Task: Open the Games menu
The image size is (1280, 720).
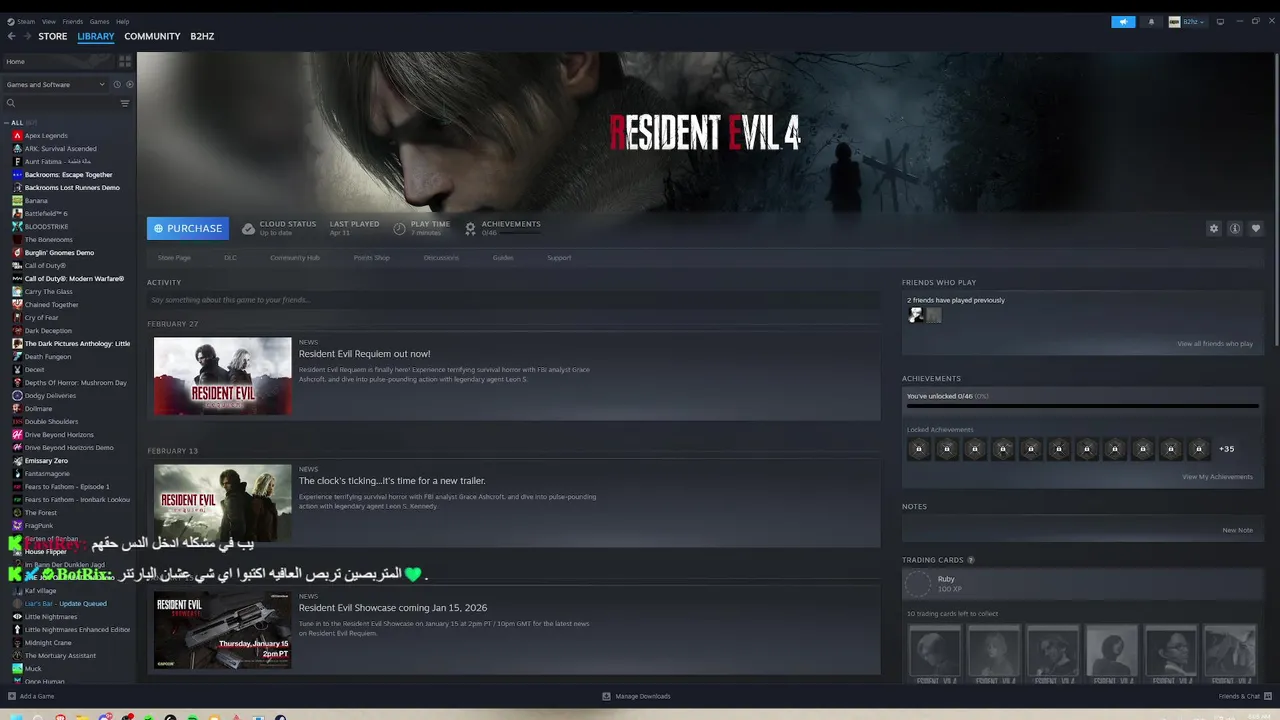Action: 100,21
